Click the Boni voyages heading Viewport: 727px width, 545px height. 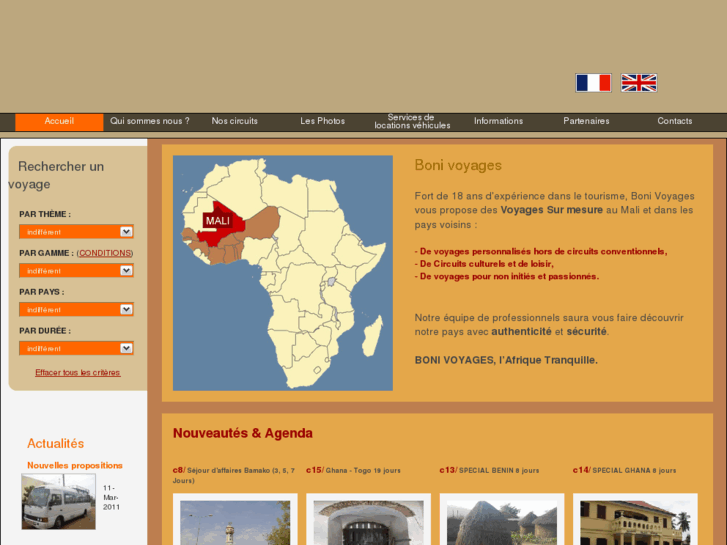coord(458,165)
